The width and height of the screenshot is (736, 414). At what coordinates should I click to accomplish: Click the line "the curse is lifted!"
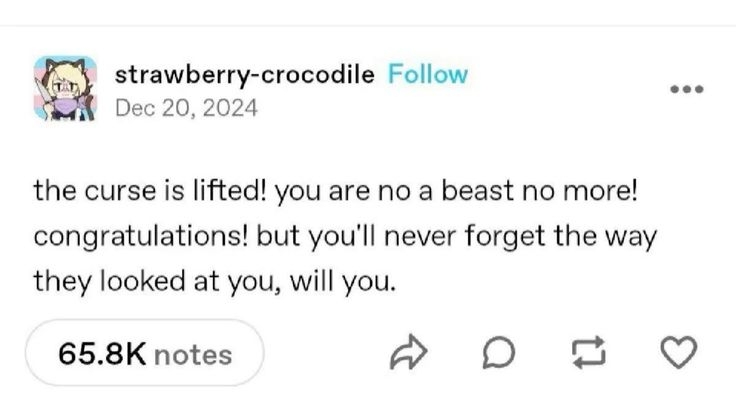click(150, 191)
